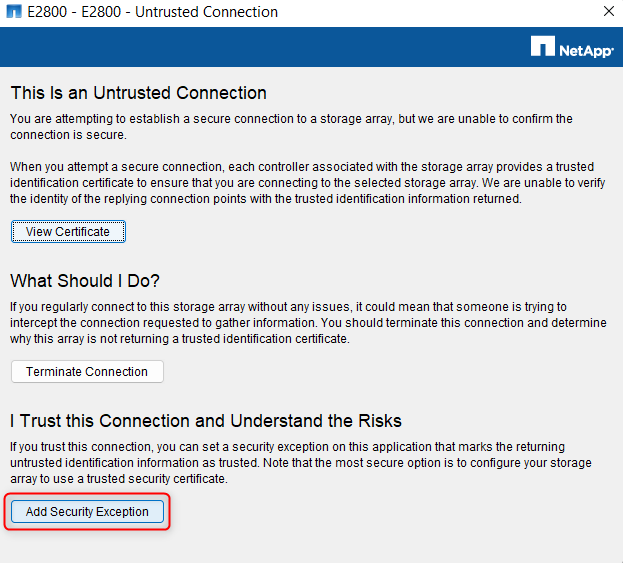The image size is (623, 563).
Task: Click the empty title bar area beside the title
Action: click(430, 13)
